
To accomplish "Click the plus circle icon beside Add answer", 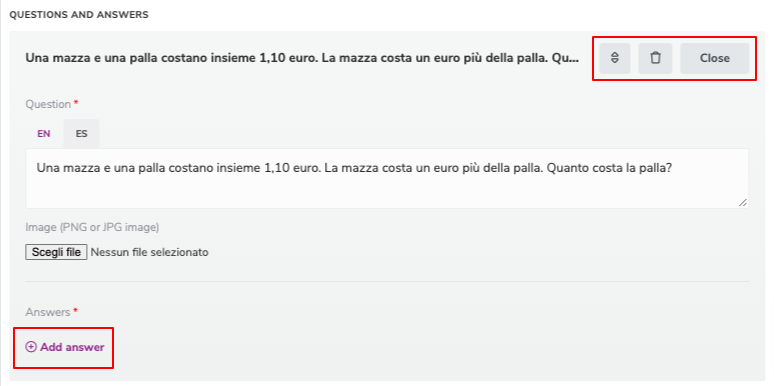I will coord(31,347).
